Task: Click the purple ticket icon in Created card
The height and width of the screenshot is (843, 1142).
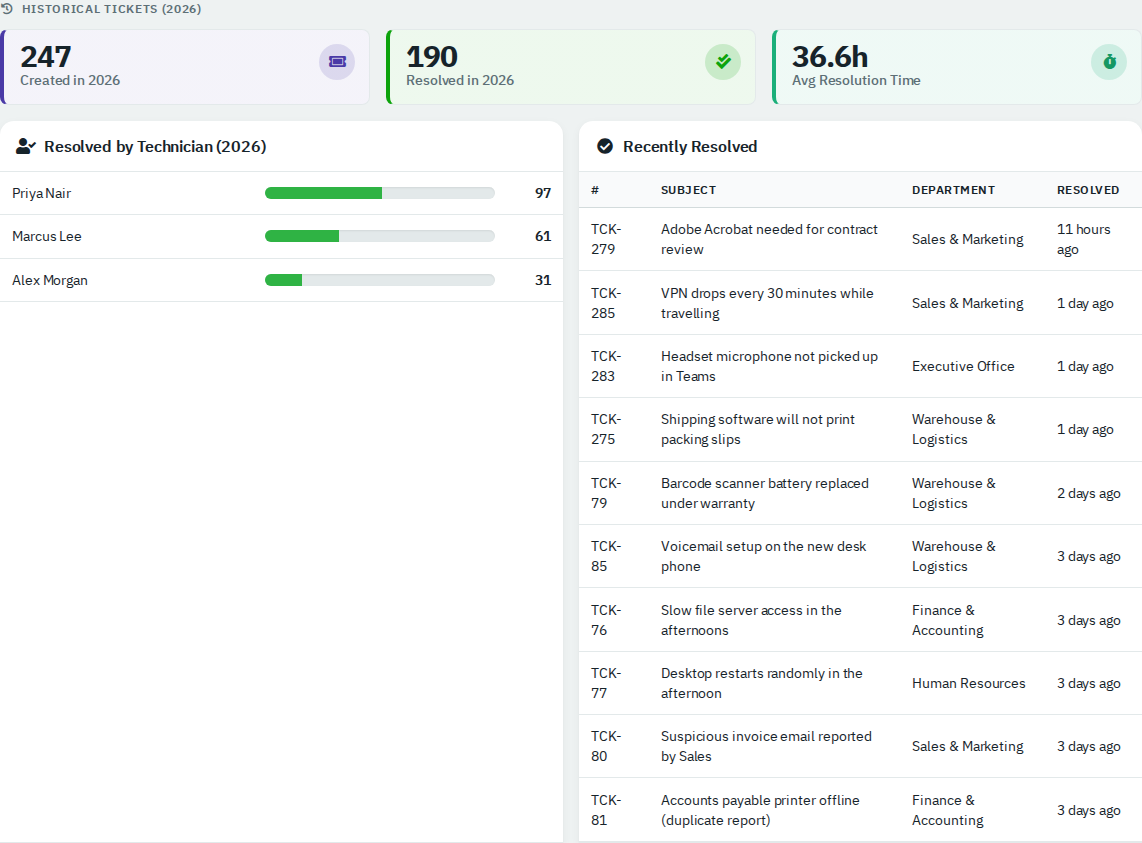Action: tap(336, 62)
